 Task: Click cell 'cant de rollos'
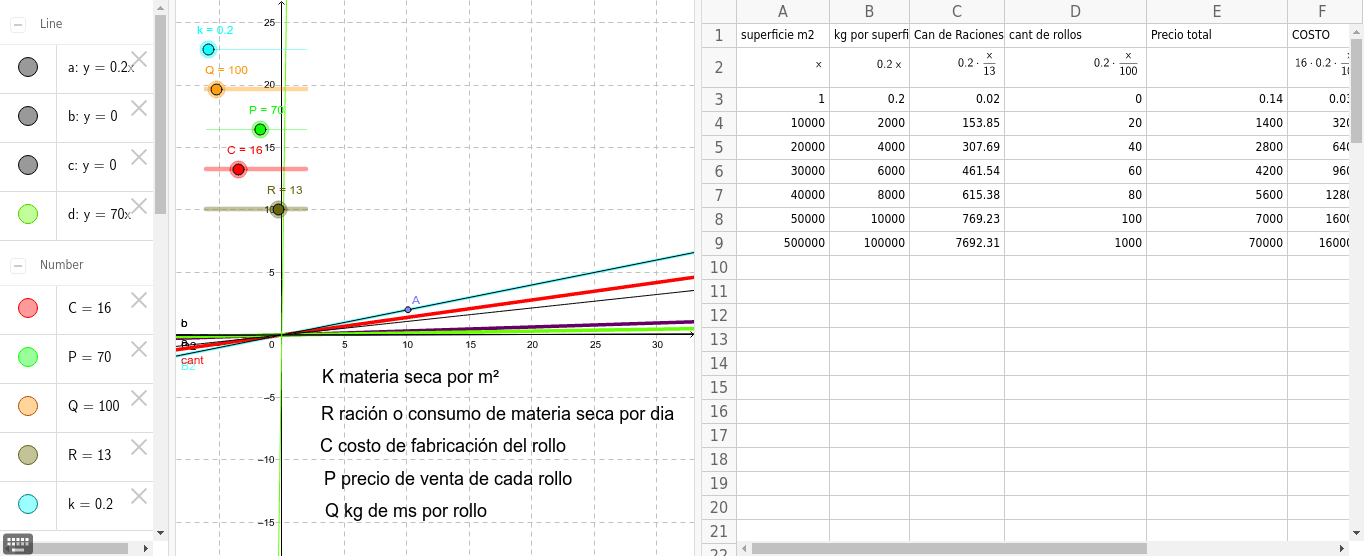tap(1075, 36)
